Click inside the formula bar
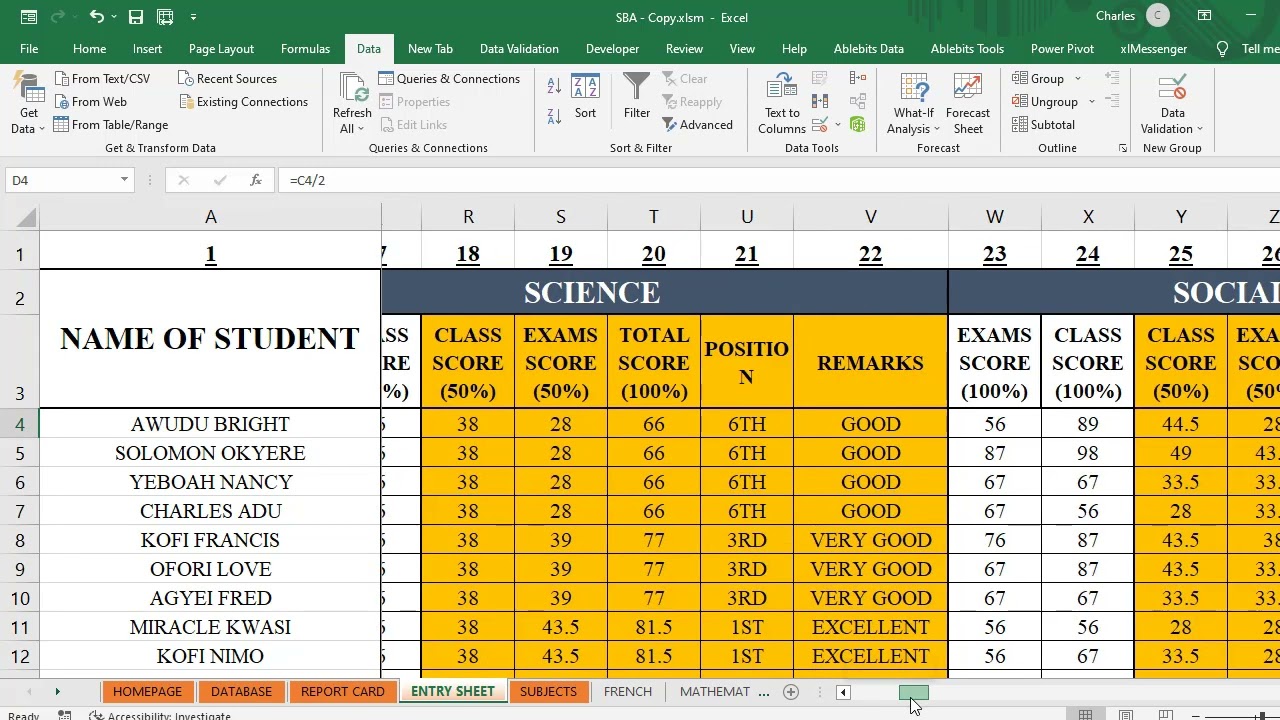This screenshot has width=1280, height=720. [780, 180]
